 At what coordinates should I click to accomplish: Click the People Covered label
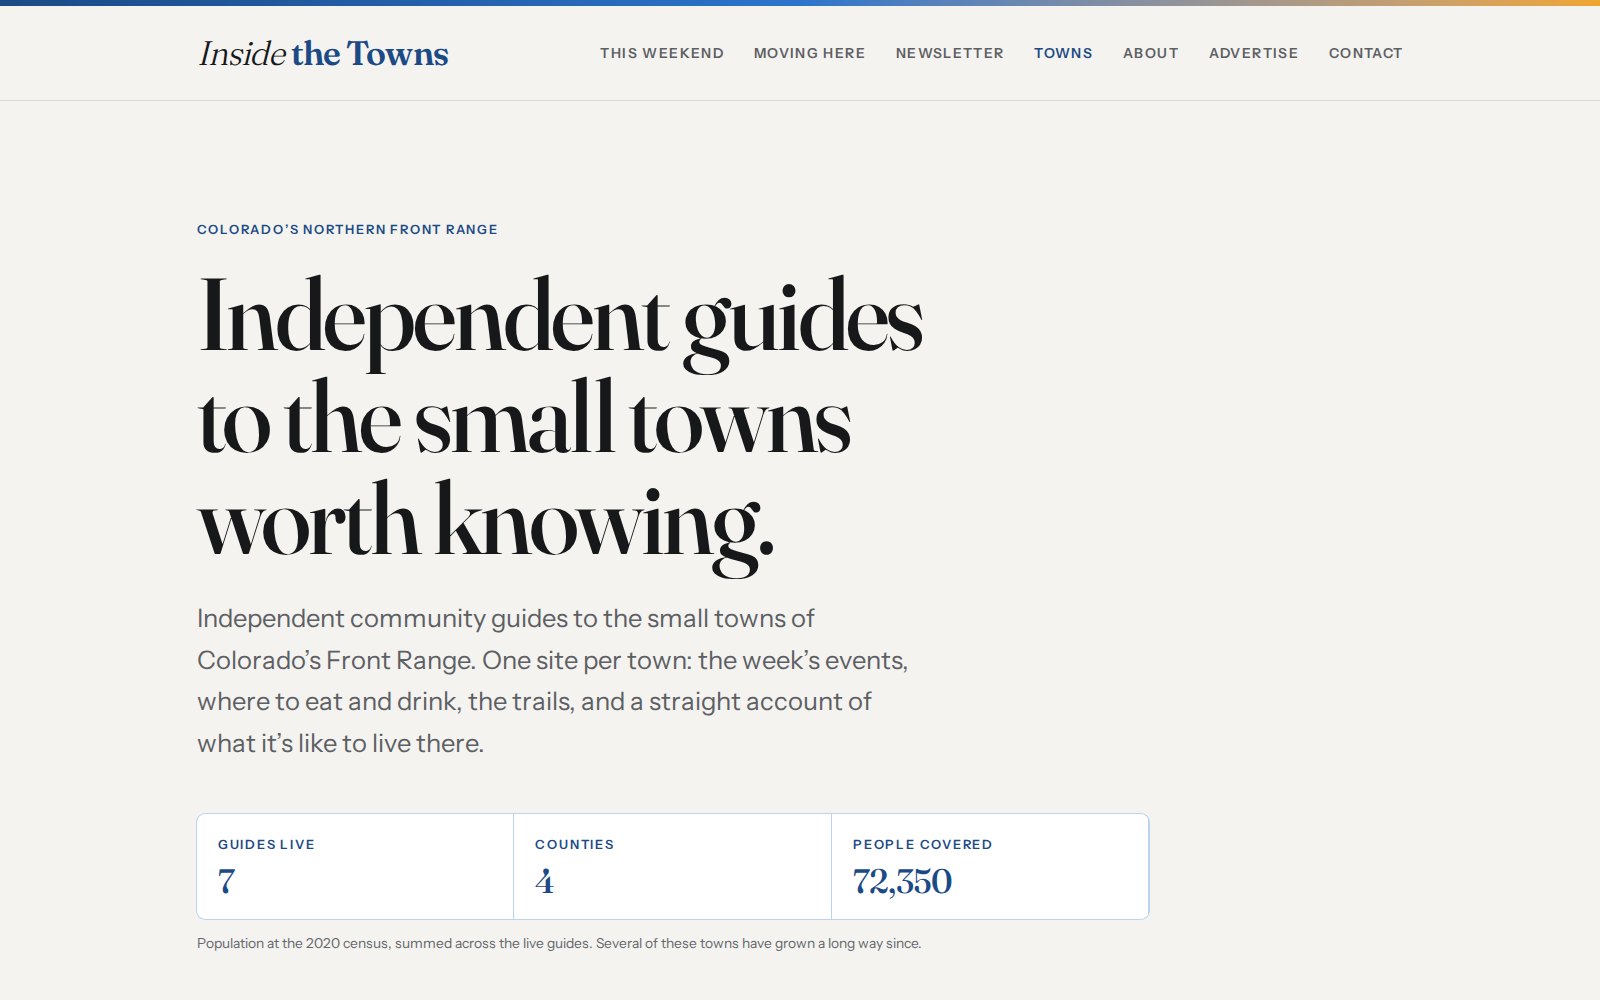[922, 844]
